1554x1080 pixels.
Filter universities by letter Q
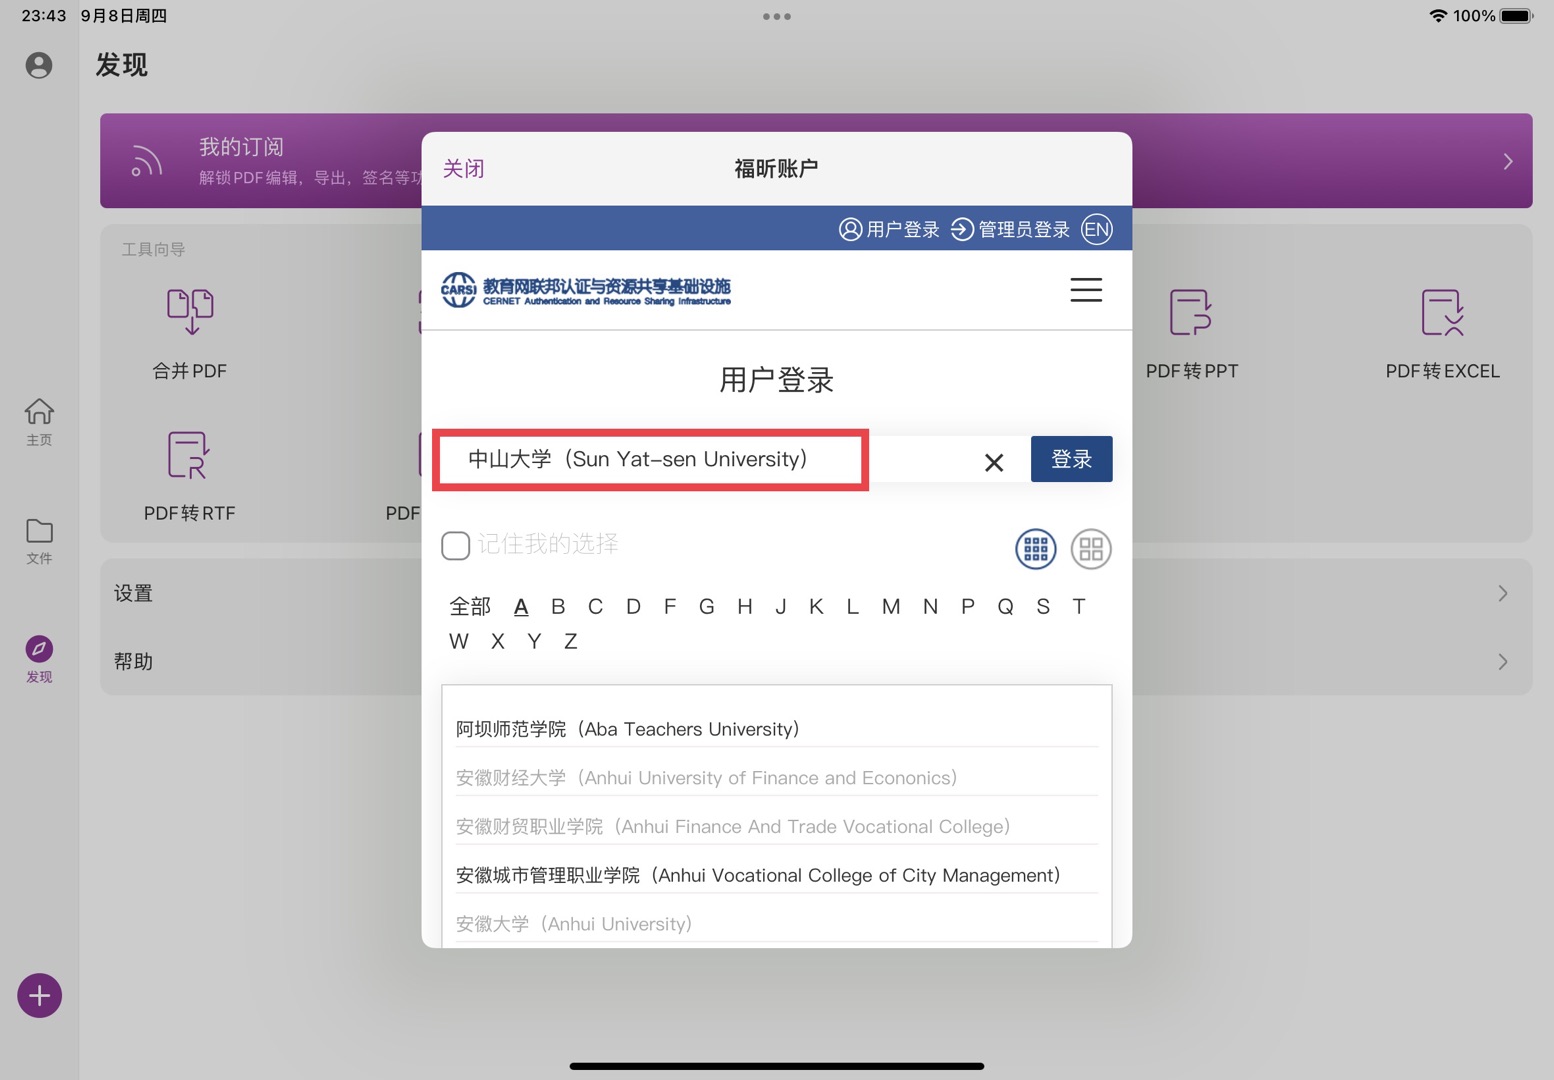pos(1006,606)
